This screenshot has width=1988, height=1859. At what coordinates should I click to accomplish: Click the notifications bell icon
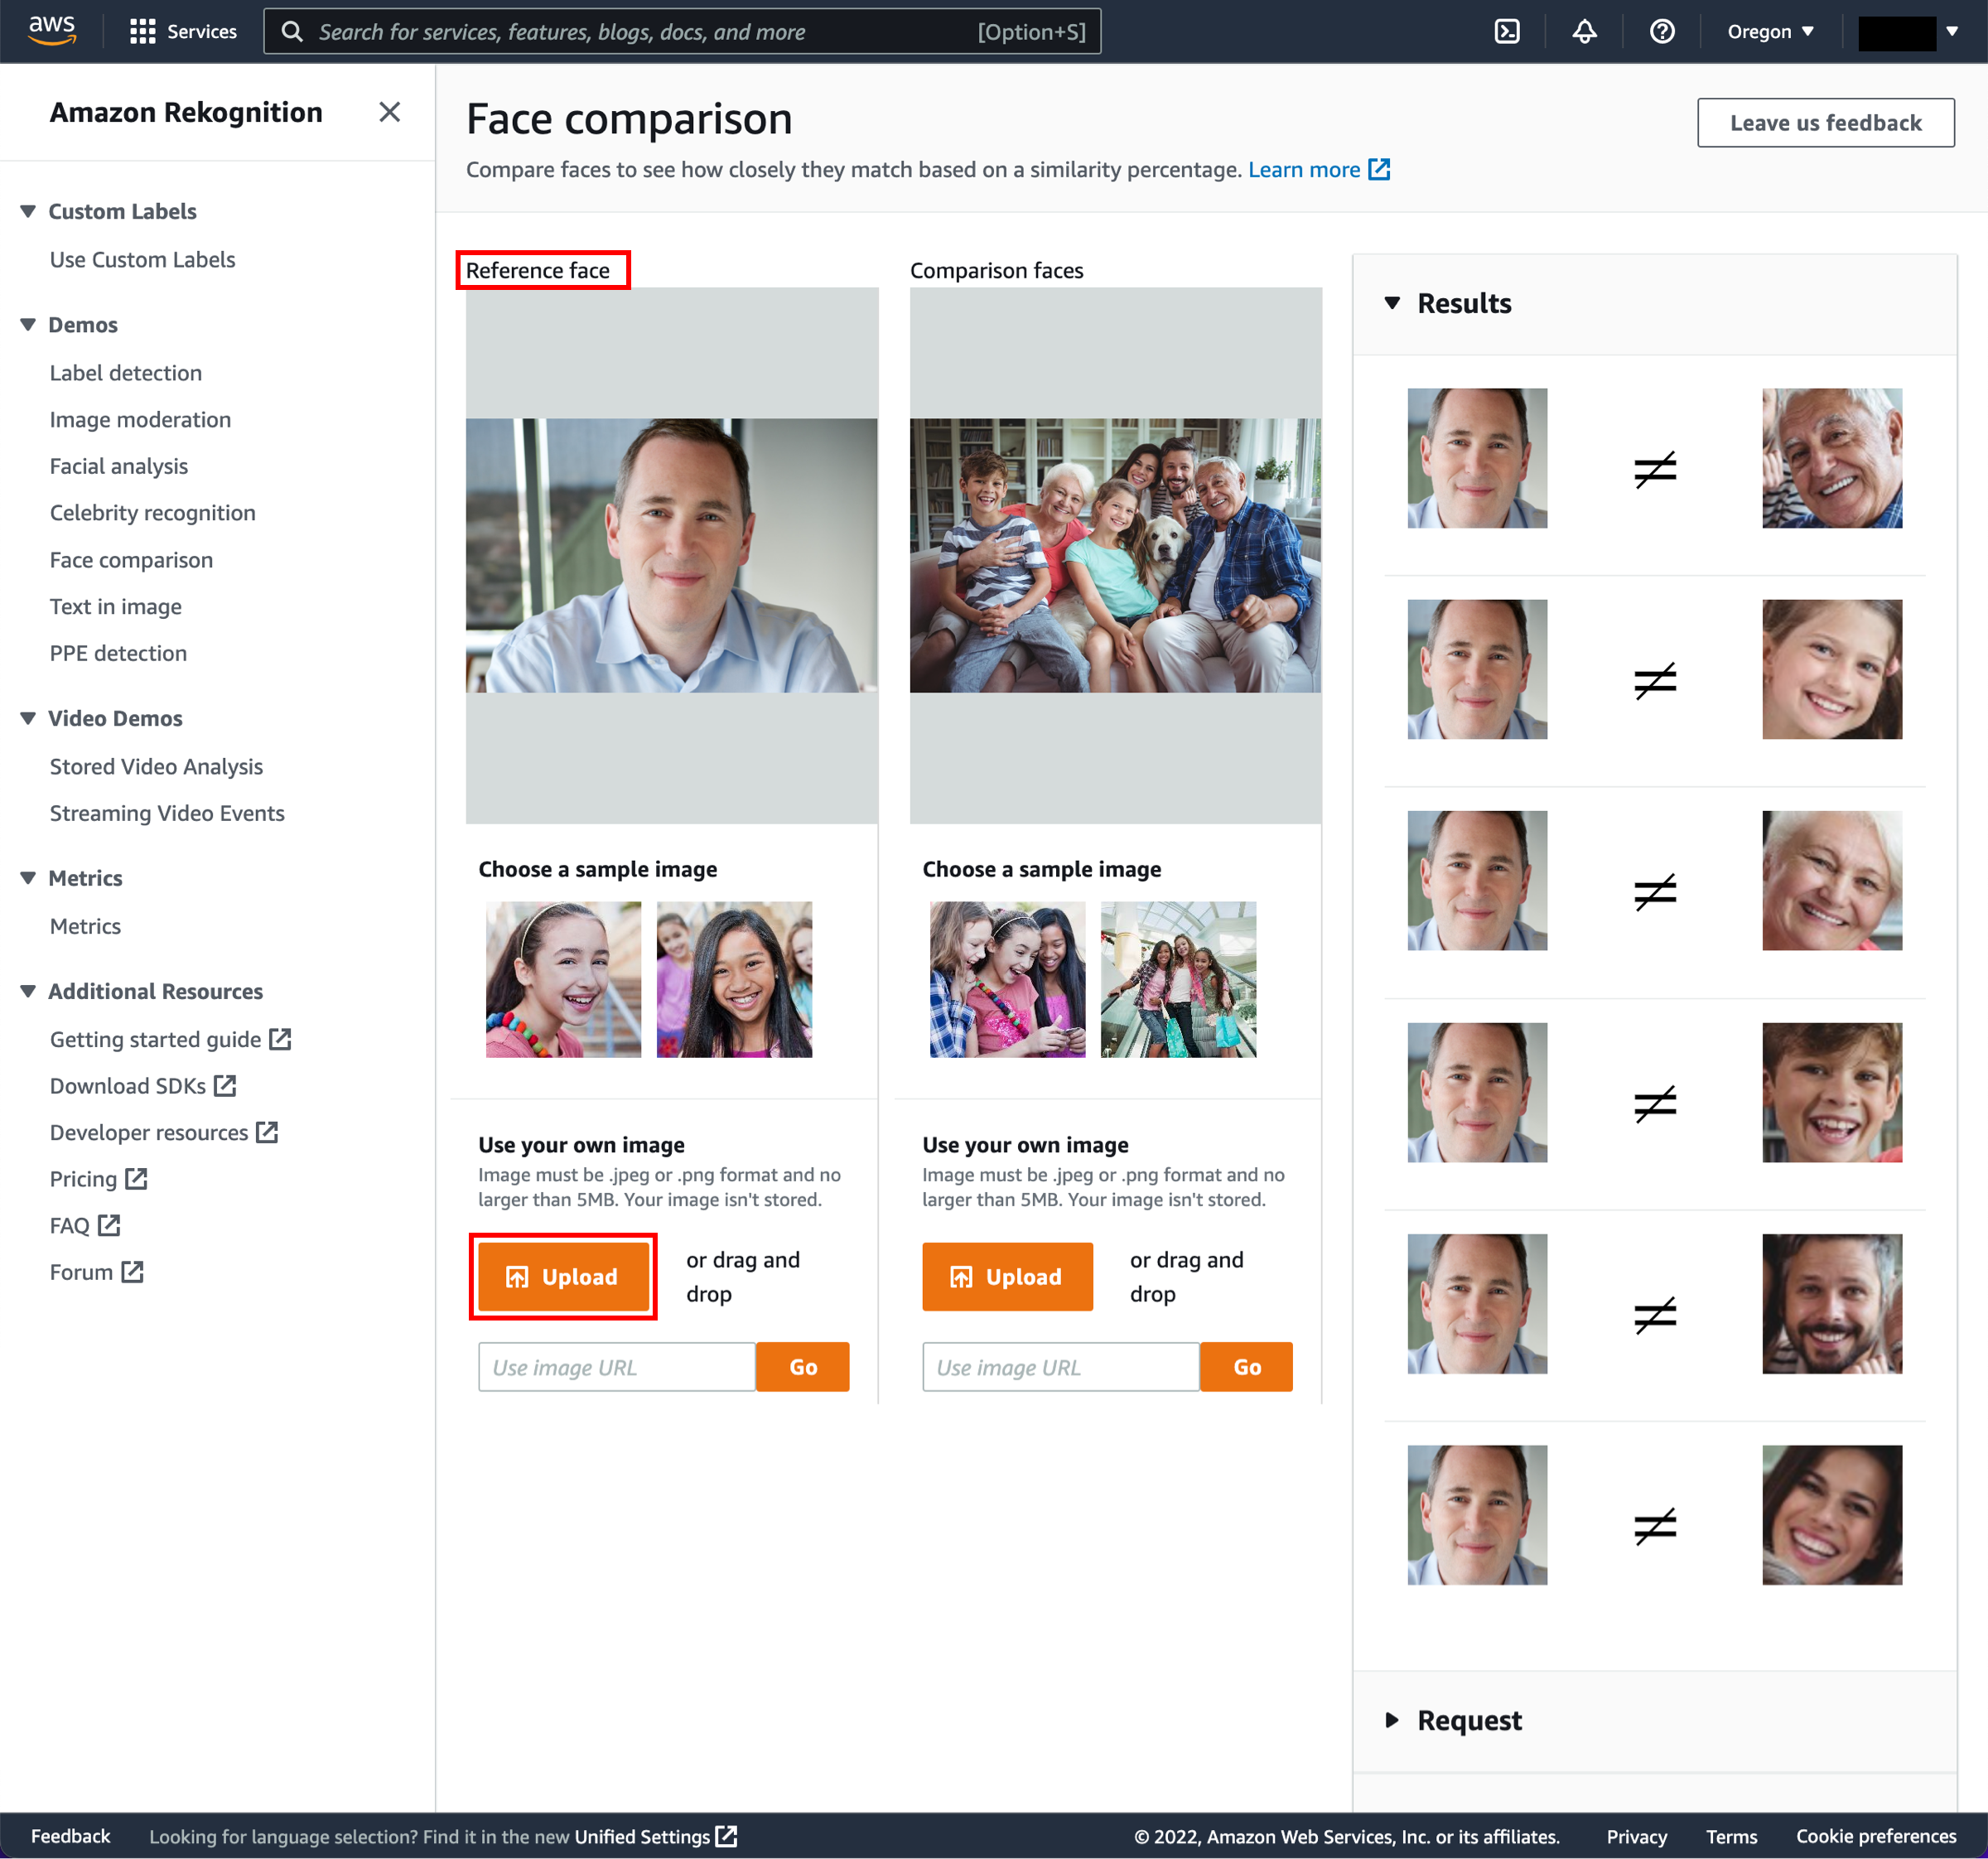(x=1588, y=30)
